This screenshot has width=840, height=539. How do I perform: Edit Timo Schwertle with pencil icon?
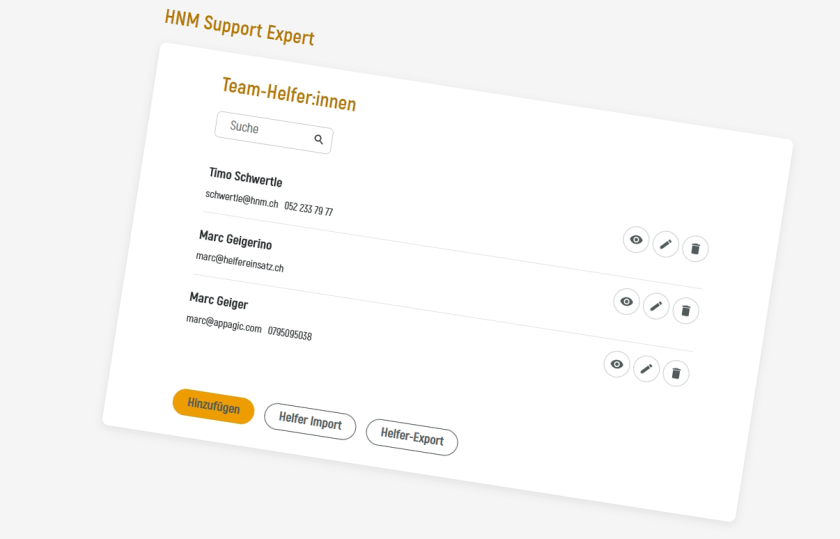666,244
